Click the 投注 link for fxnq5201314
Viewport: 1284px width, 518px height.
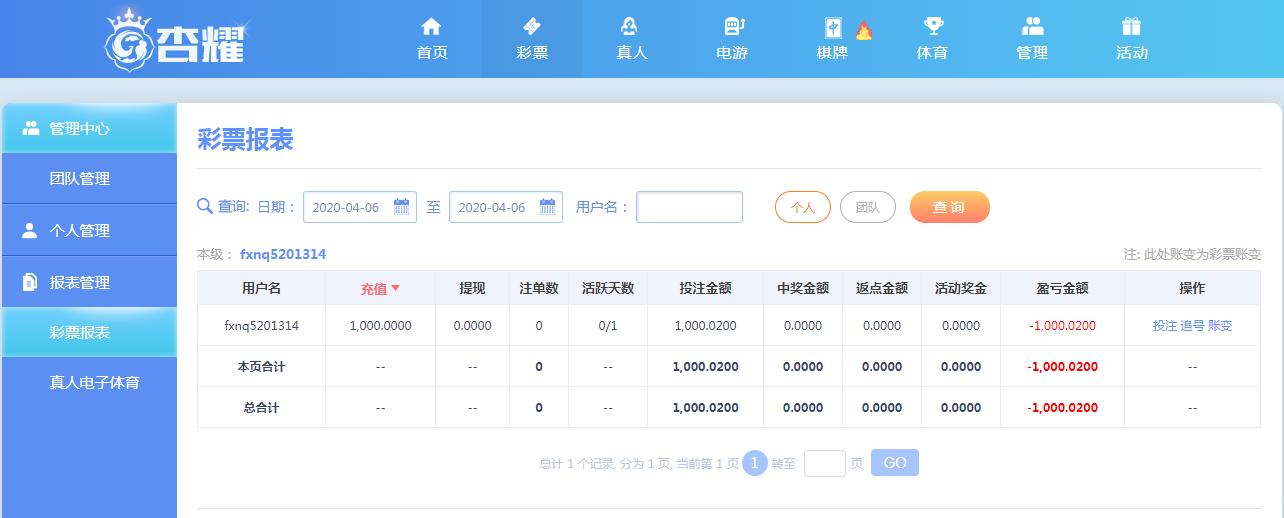[x=1165, y=325]
